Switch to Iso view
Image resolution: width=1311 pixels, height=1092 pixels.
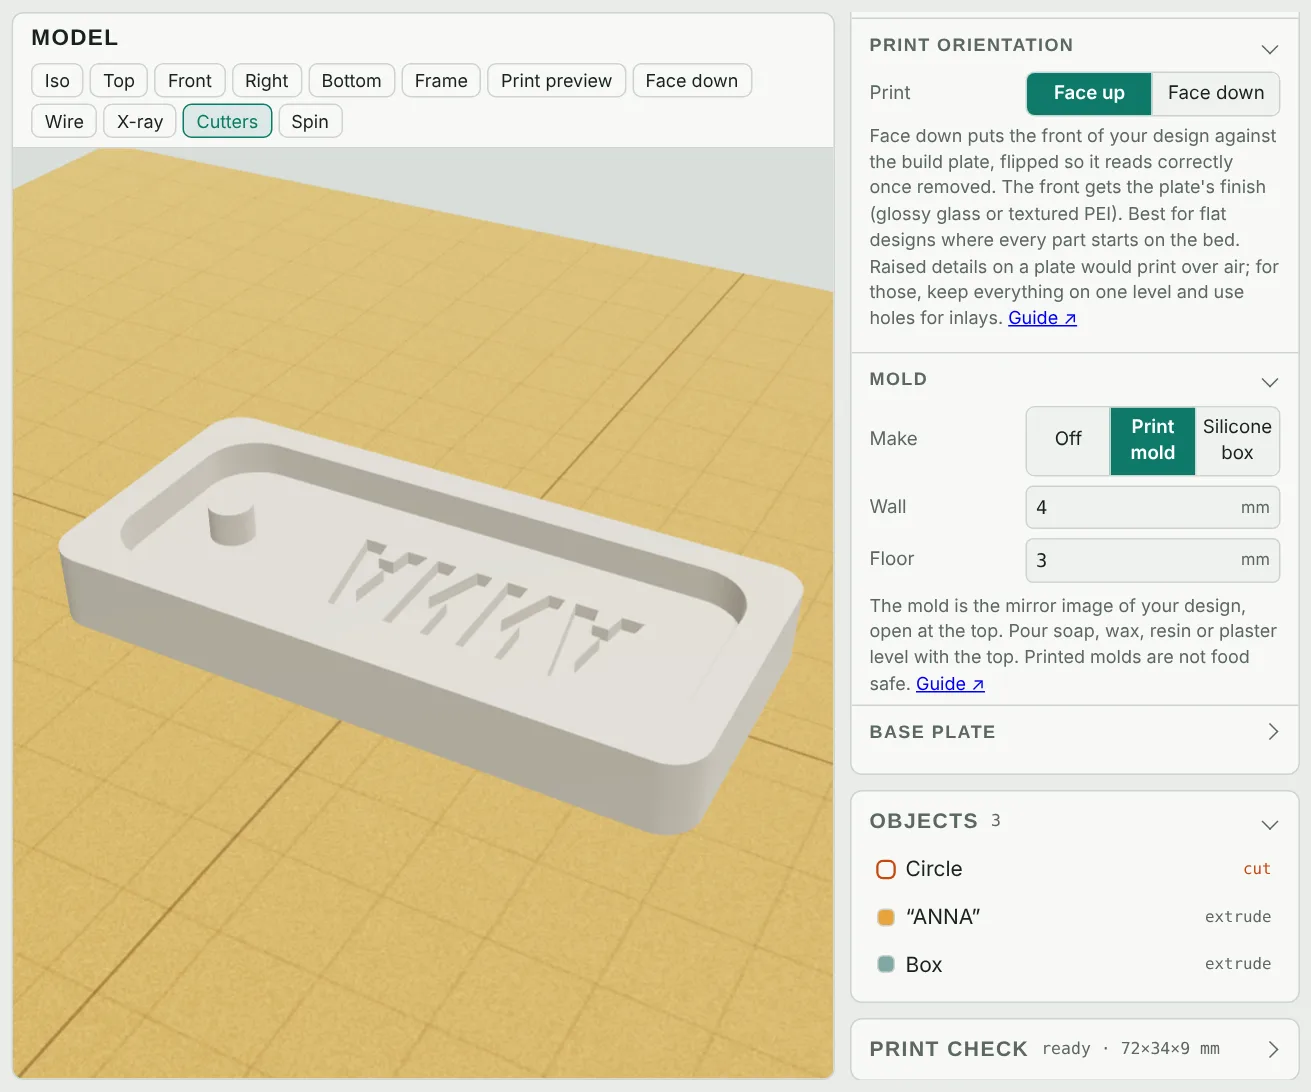pos(57,81)
